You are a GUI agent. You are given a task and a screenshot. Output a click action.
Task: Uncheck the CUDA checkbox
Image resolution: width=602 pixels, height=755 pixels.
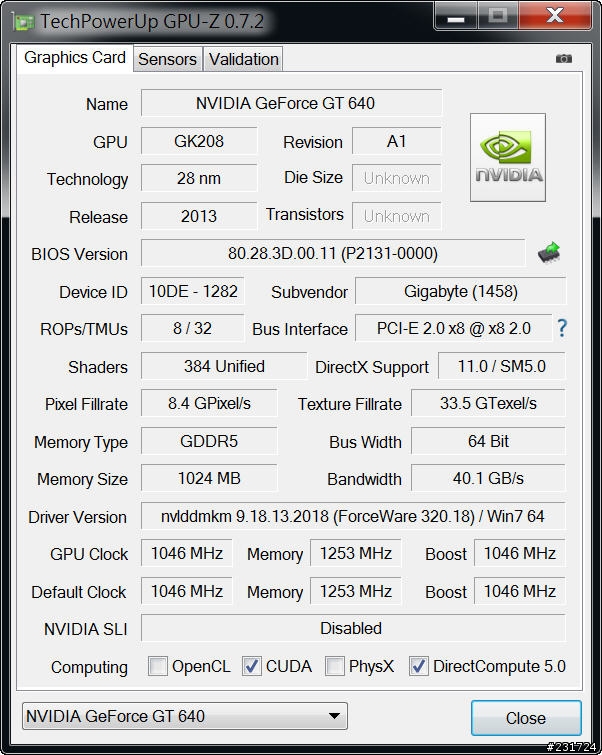coord(251,666)
